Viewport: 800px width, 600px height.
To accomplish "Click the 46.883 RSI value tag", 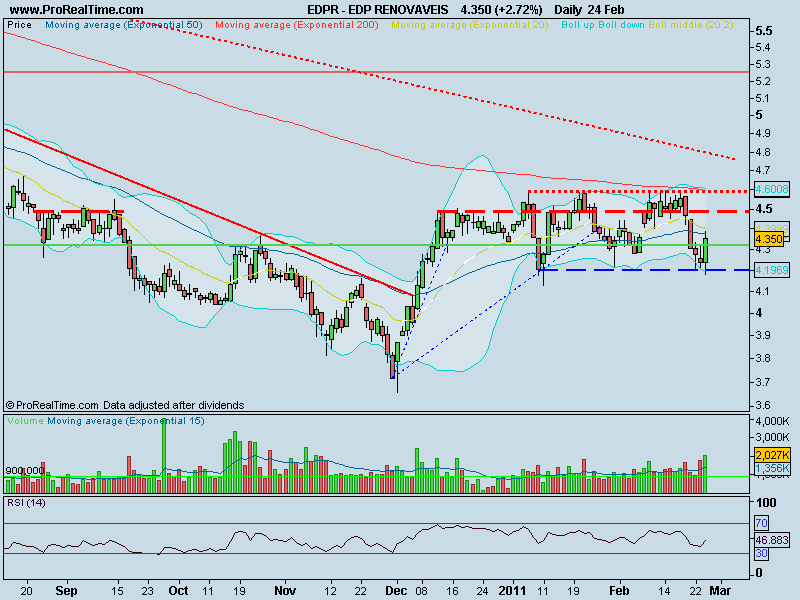I will pos(772,540).
